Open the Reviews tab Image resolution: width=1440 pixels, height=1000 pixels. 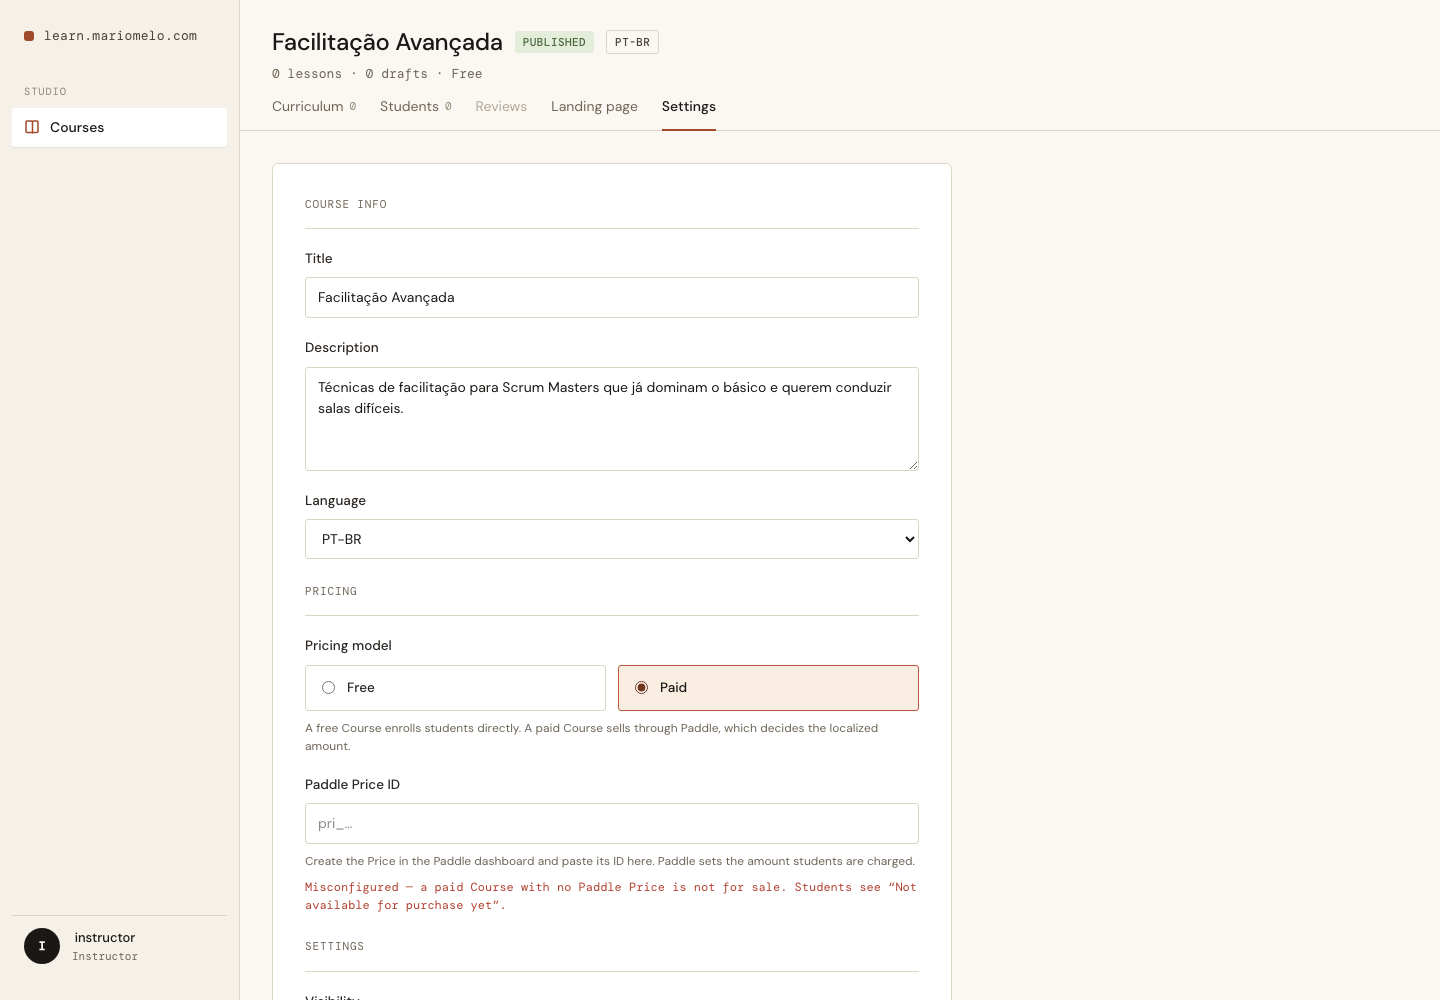[501, 106]
